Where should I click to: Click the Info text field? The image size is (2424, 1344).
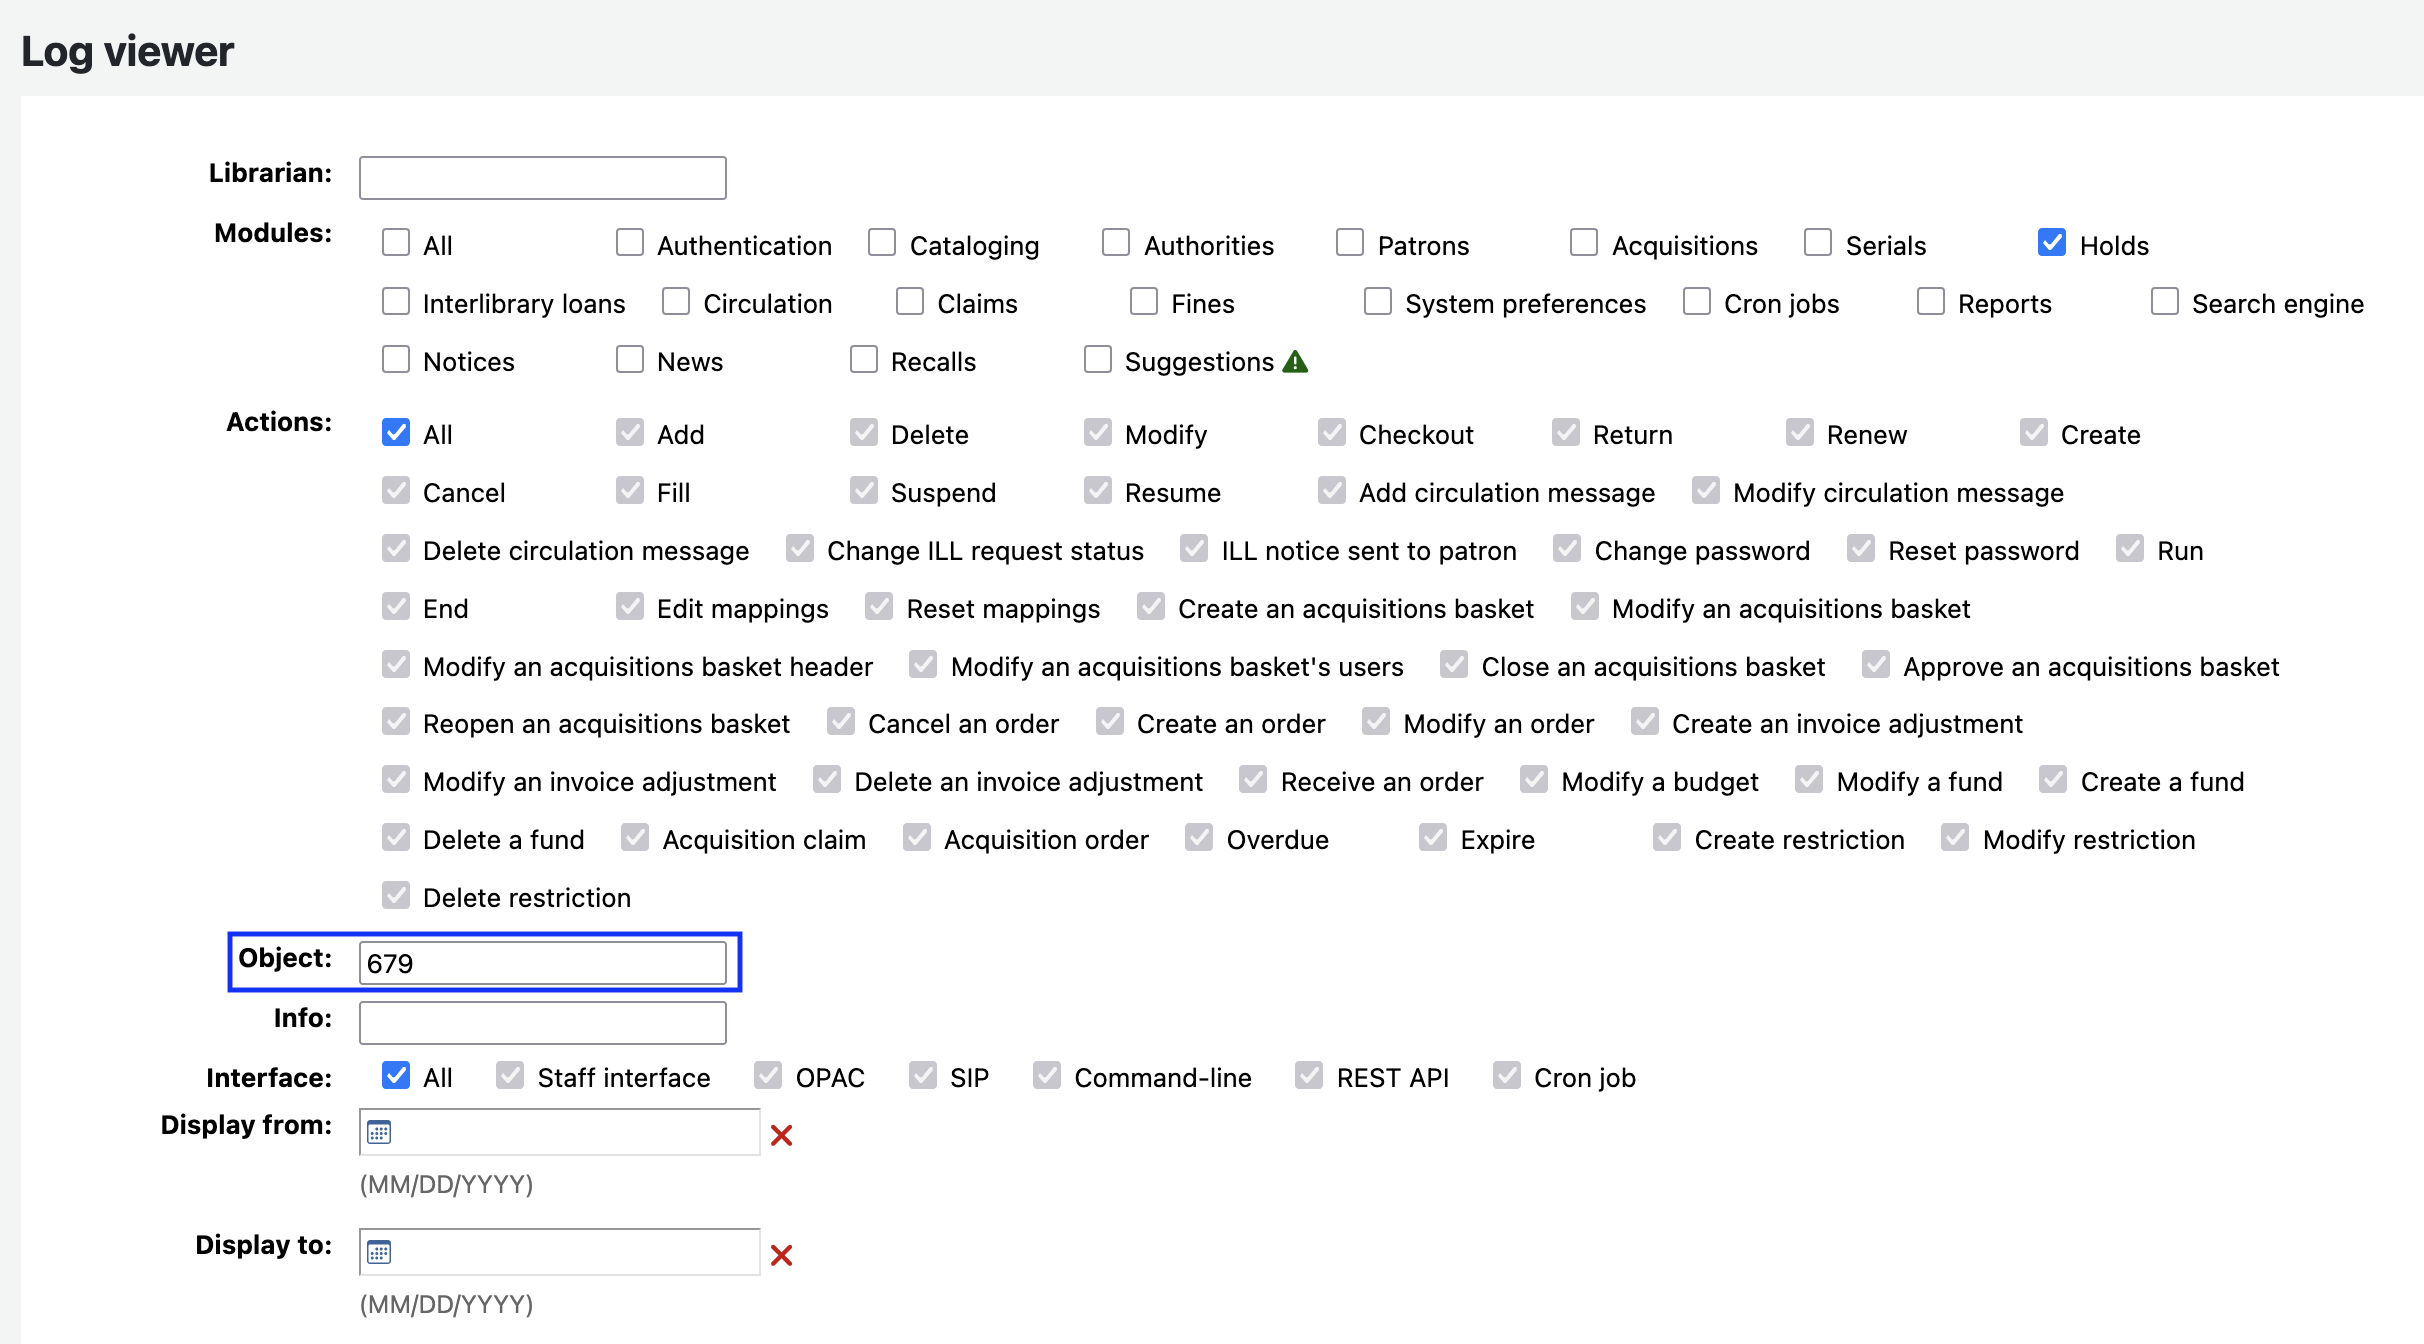tap(542, 1022)
